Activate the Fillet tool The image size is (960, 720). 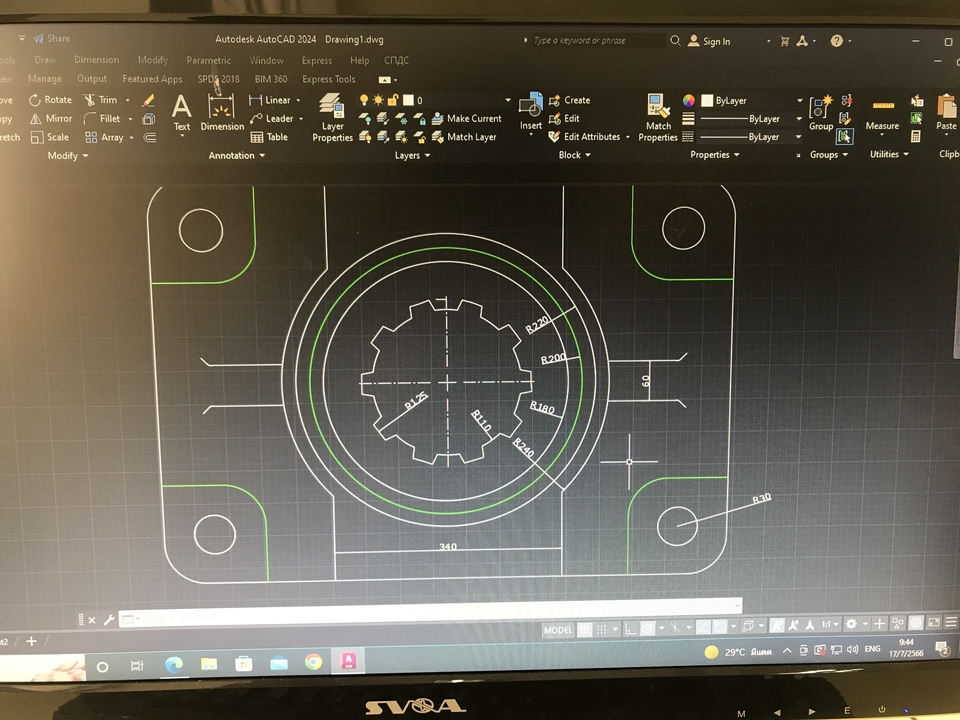[x=102, y=119]
